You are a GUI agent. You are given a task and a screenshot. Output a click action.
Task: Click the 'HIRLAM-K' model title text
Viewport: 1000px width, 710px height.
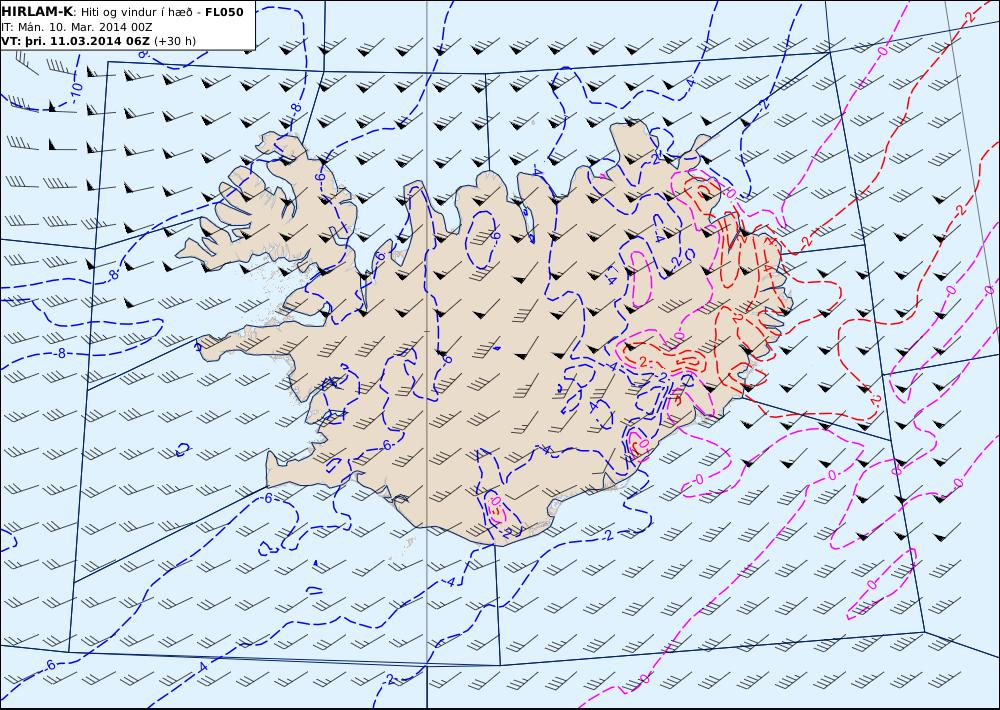[x=37, y=12]
